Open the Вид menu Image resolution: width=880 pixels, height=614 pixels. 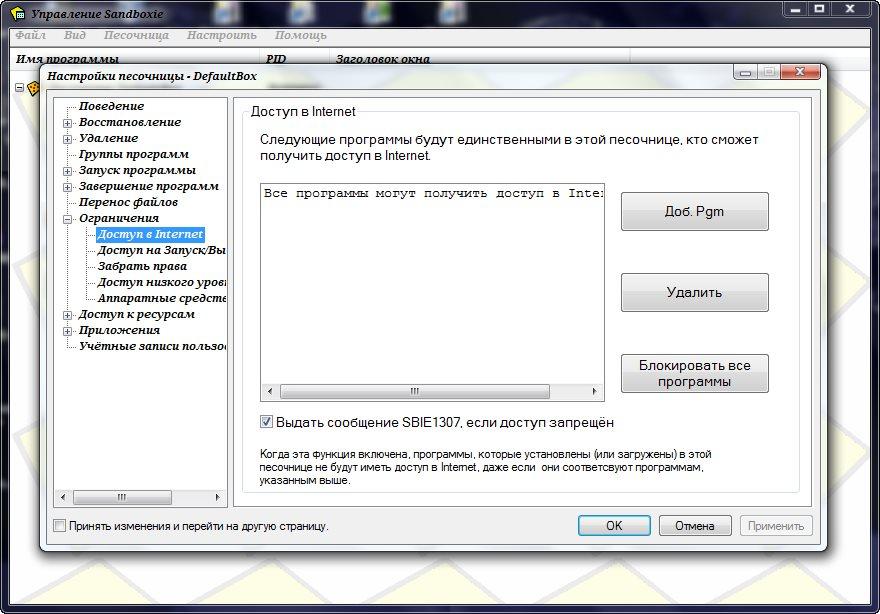point(75,35)
